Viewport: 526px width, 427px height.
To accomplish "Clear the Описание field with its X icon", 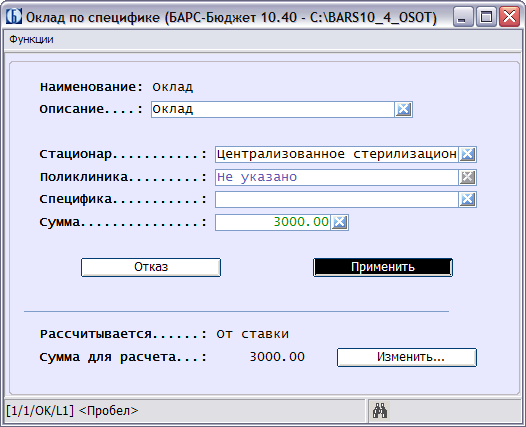I will click(403, 109).
